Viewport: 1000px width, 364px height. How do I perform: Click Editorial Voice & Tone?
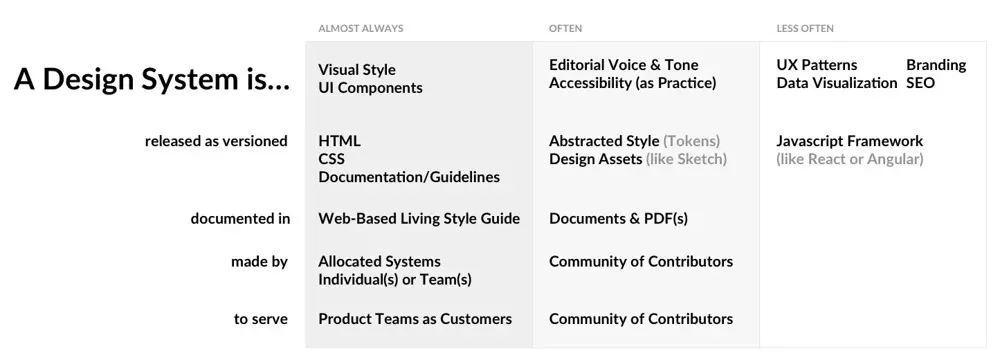[x=624, y=65]
